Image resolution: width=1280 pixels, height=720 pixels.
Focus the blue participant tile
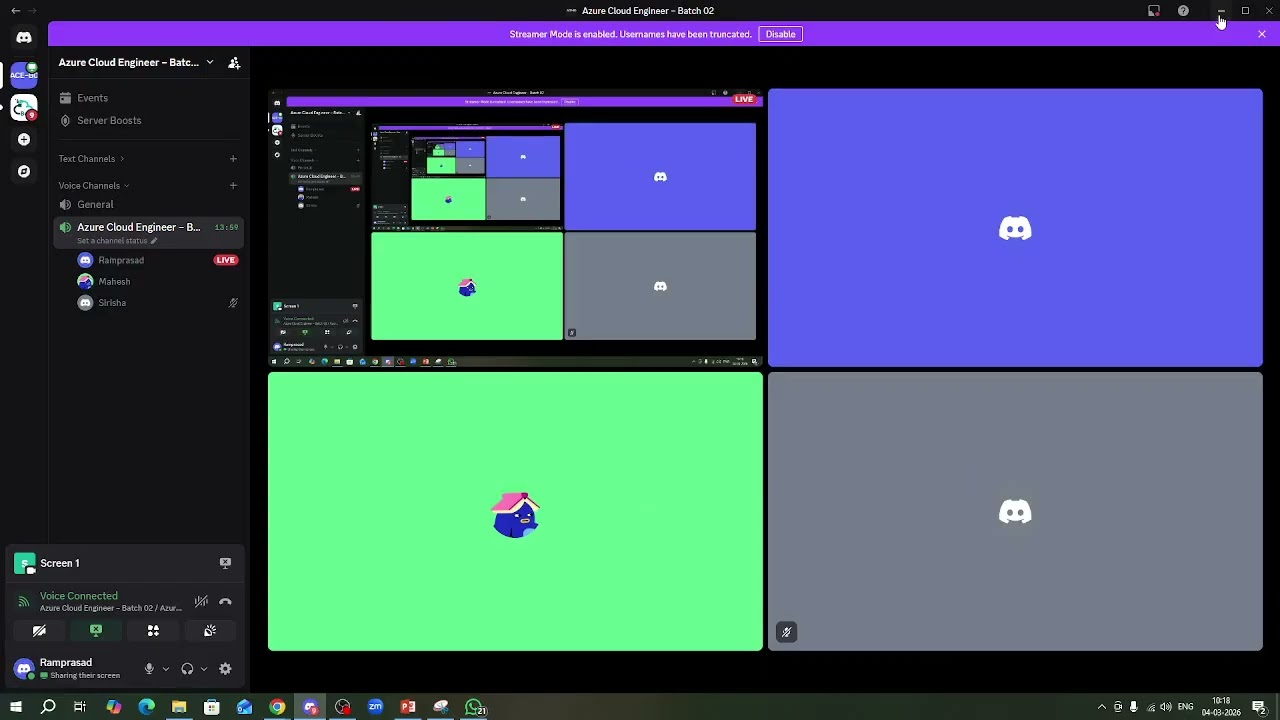point(1015,228)
